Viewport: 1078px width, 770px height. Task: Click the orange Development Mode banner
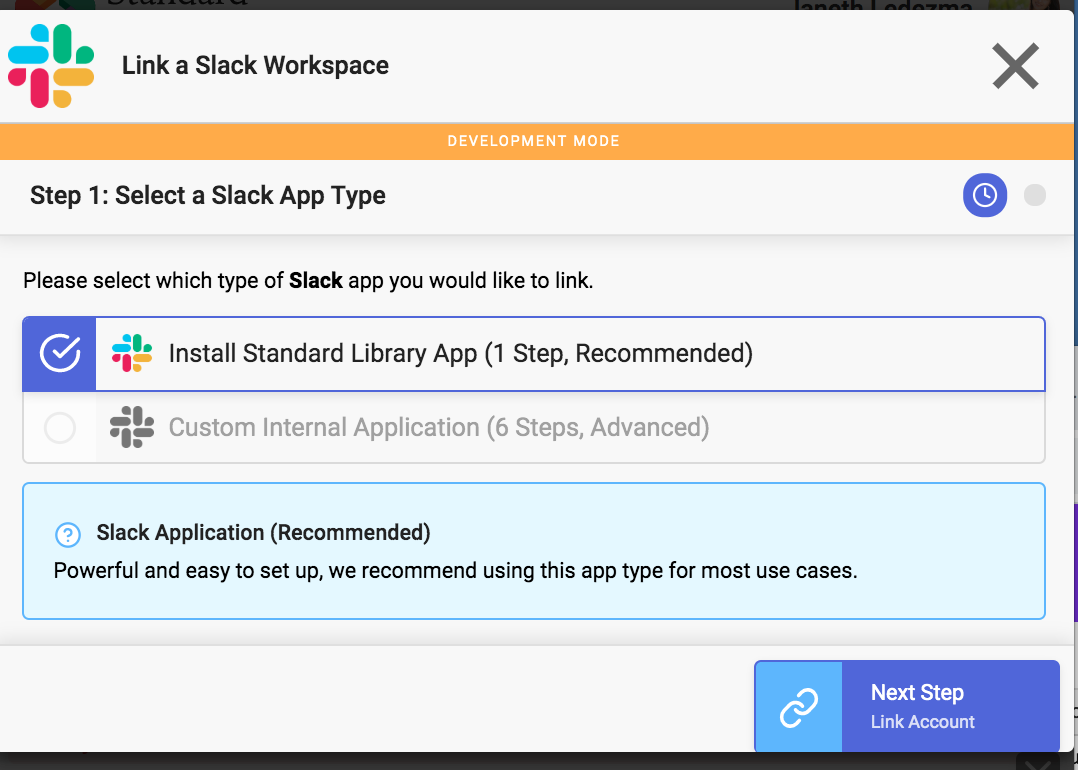534,141
